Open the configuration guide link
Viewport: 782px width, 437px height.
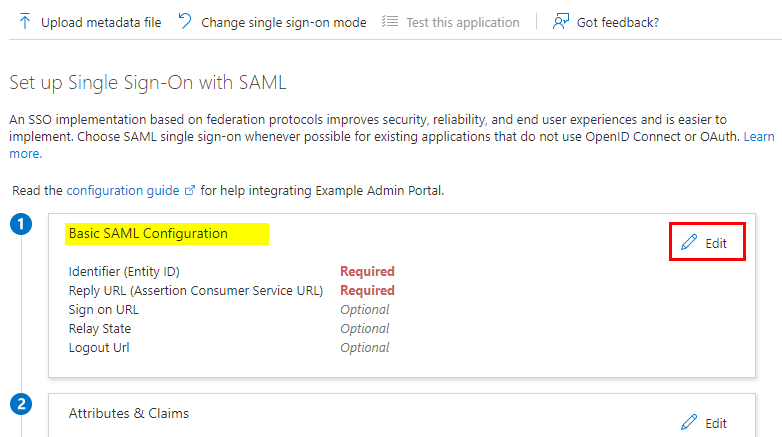pos(123,191)
